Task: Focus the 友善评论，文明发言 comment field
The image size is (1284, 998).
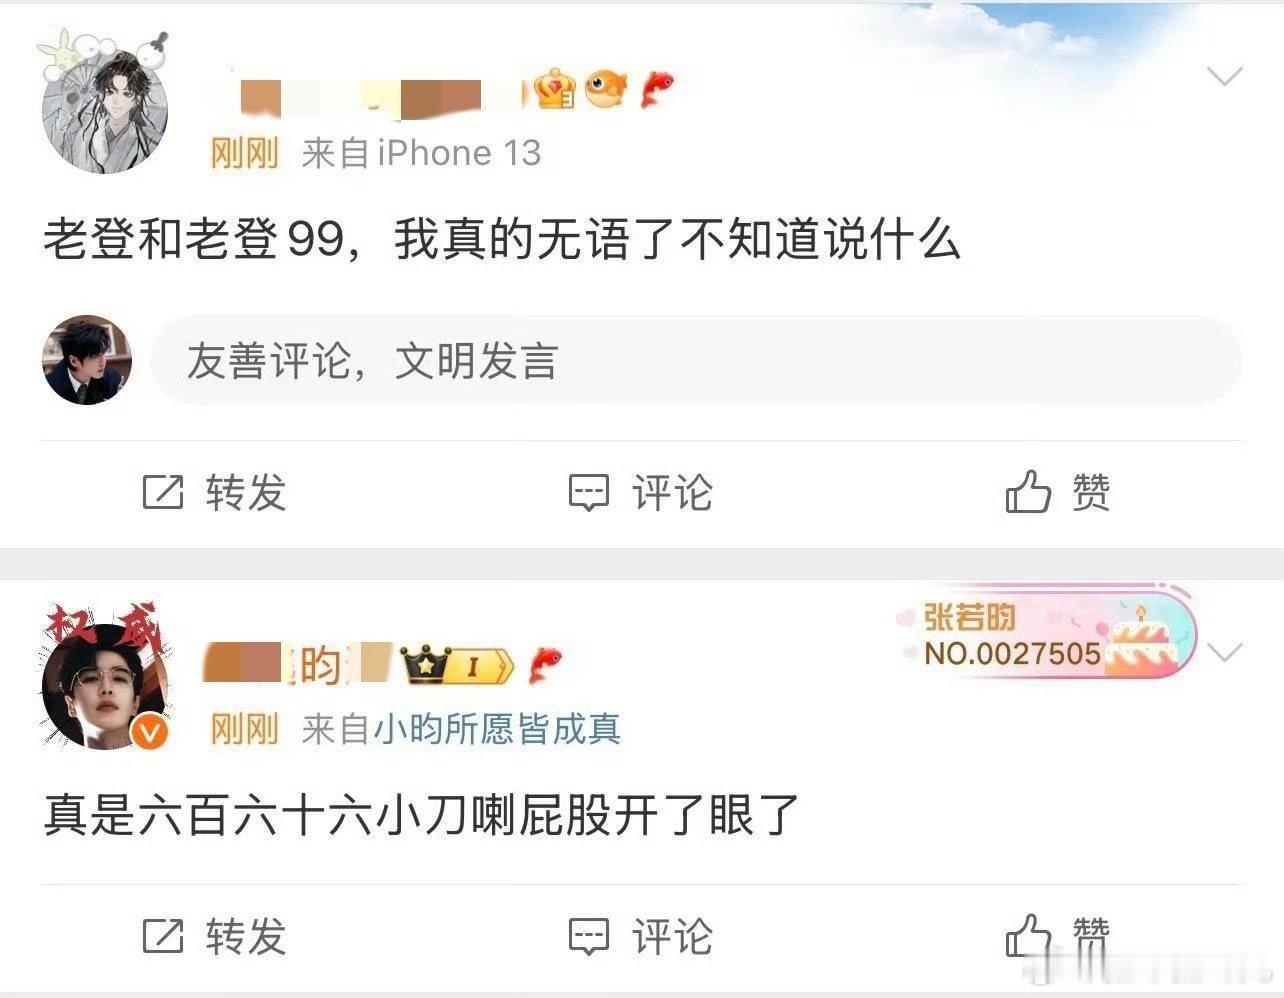Action: pos(695,361)
